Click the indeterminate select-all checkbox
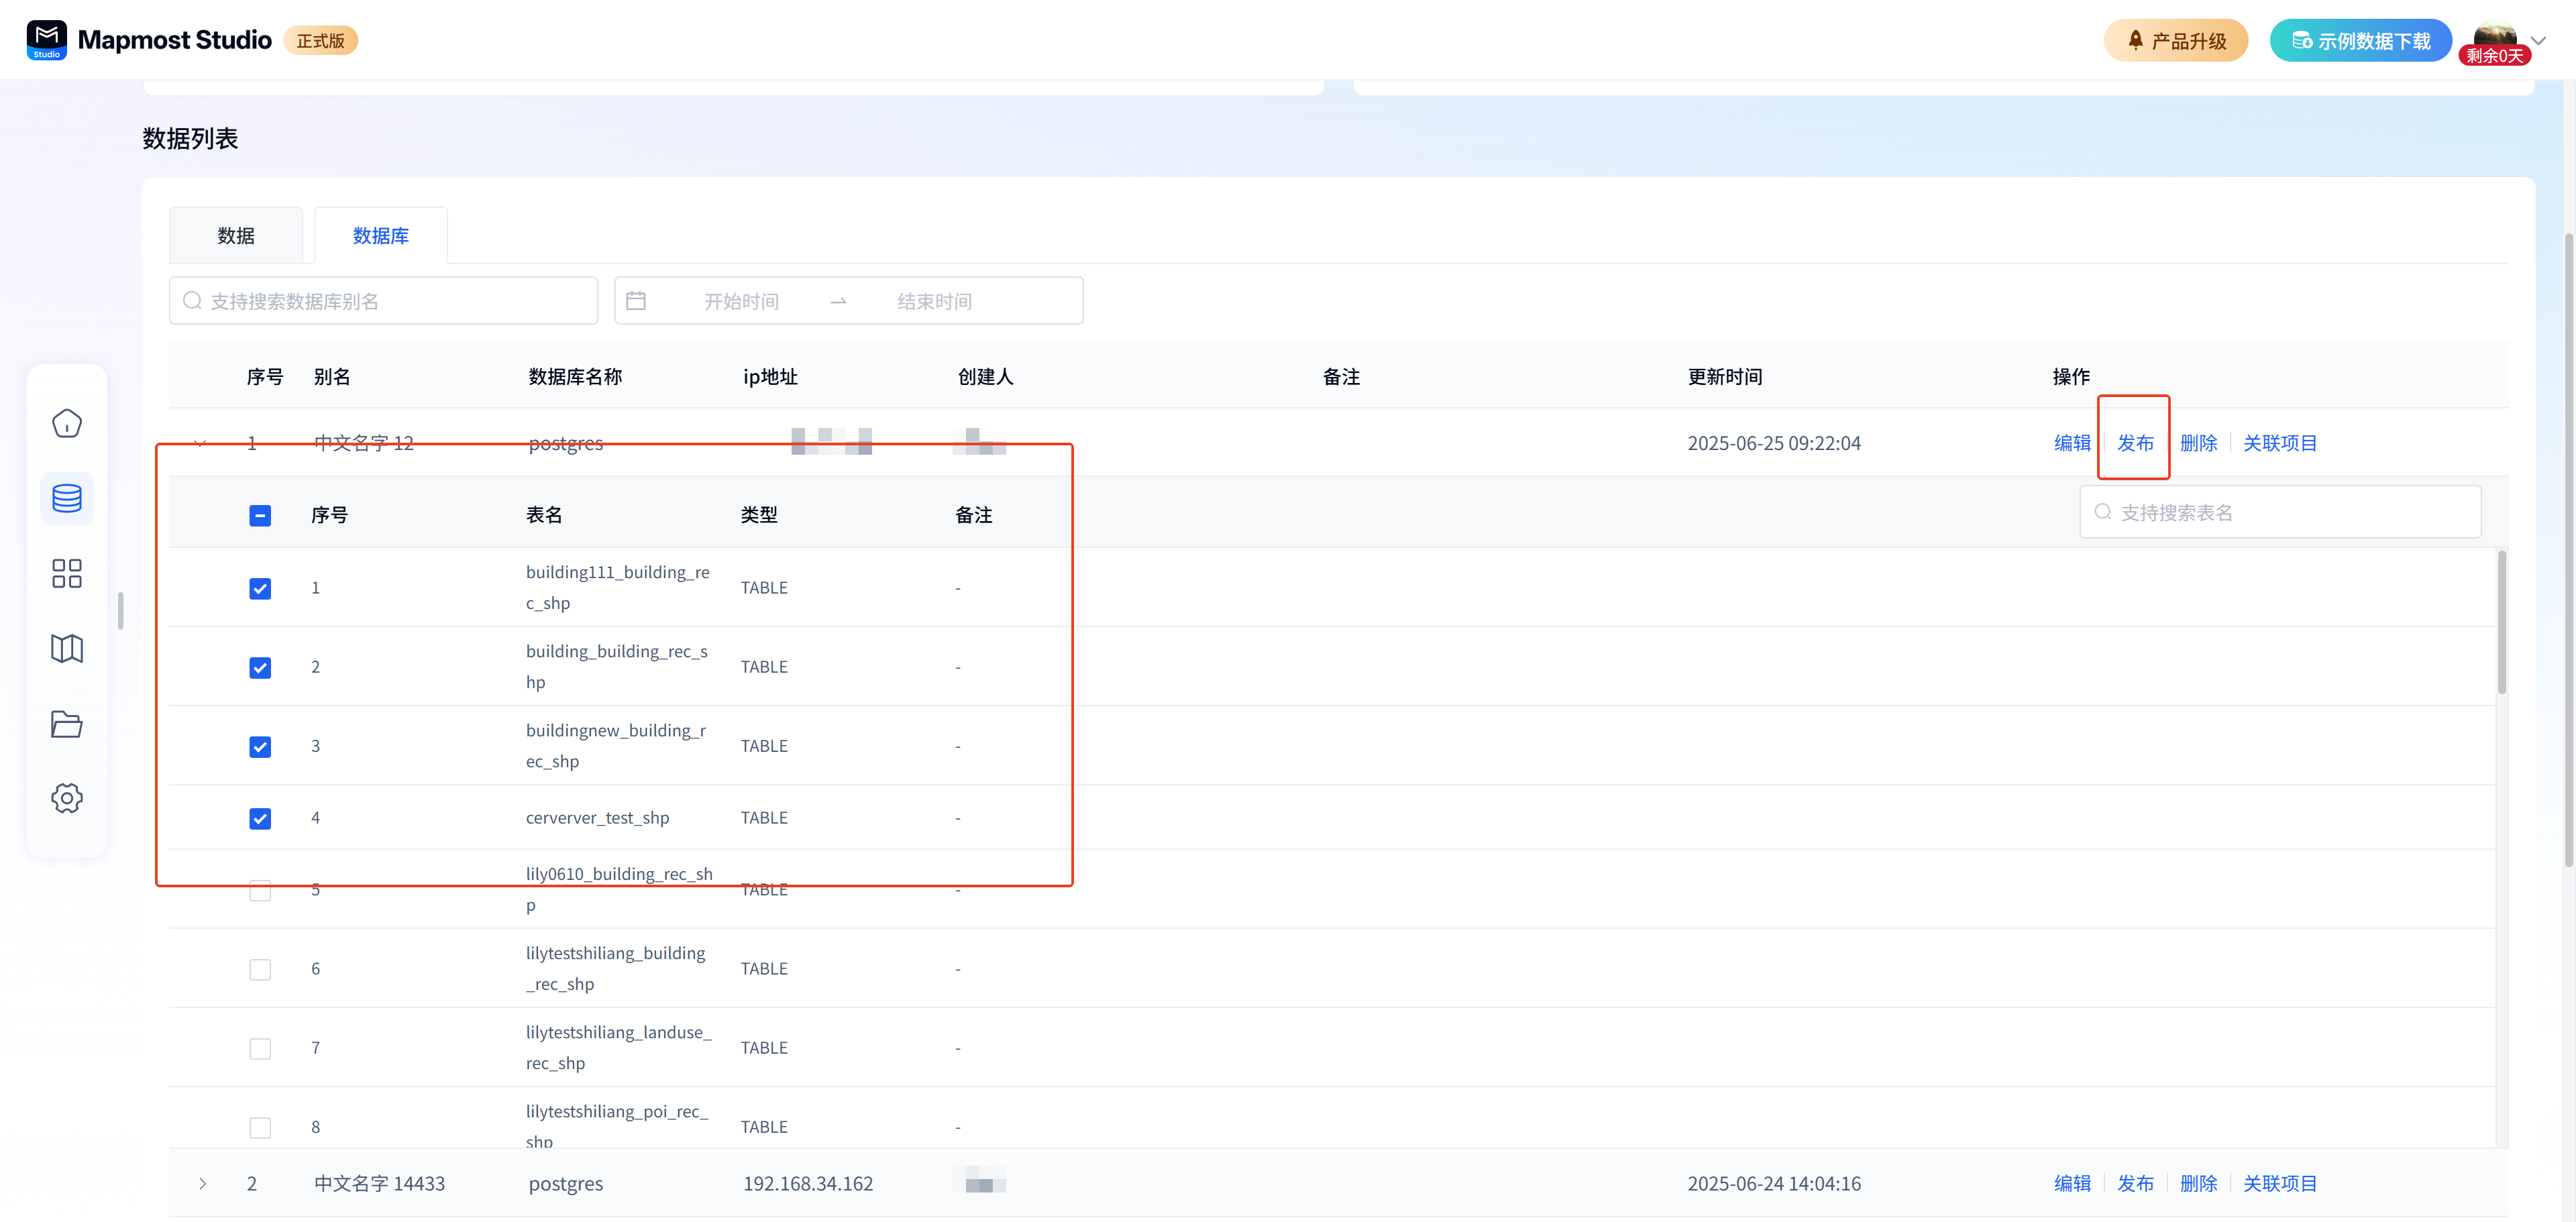This screenshot has height=1222, width=2576. point(260,515)
